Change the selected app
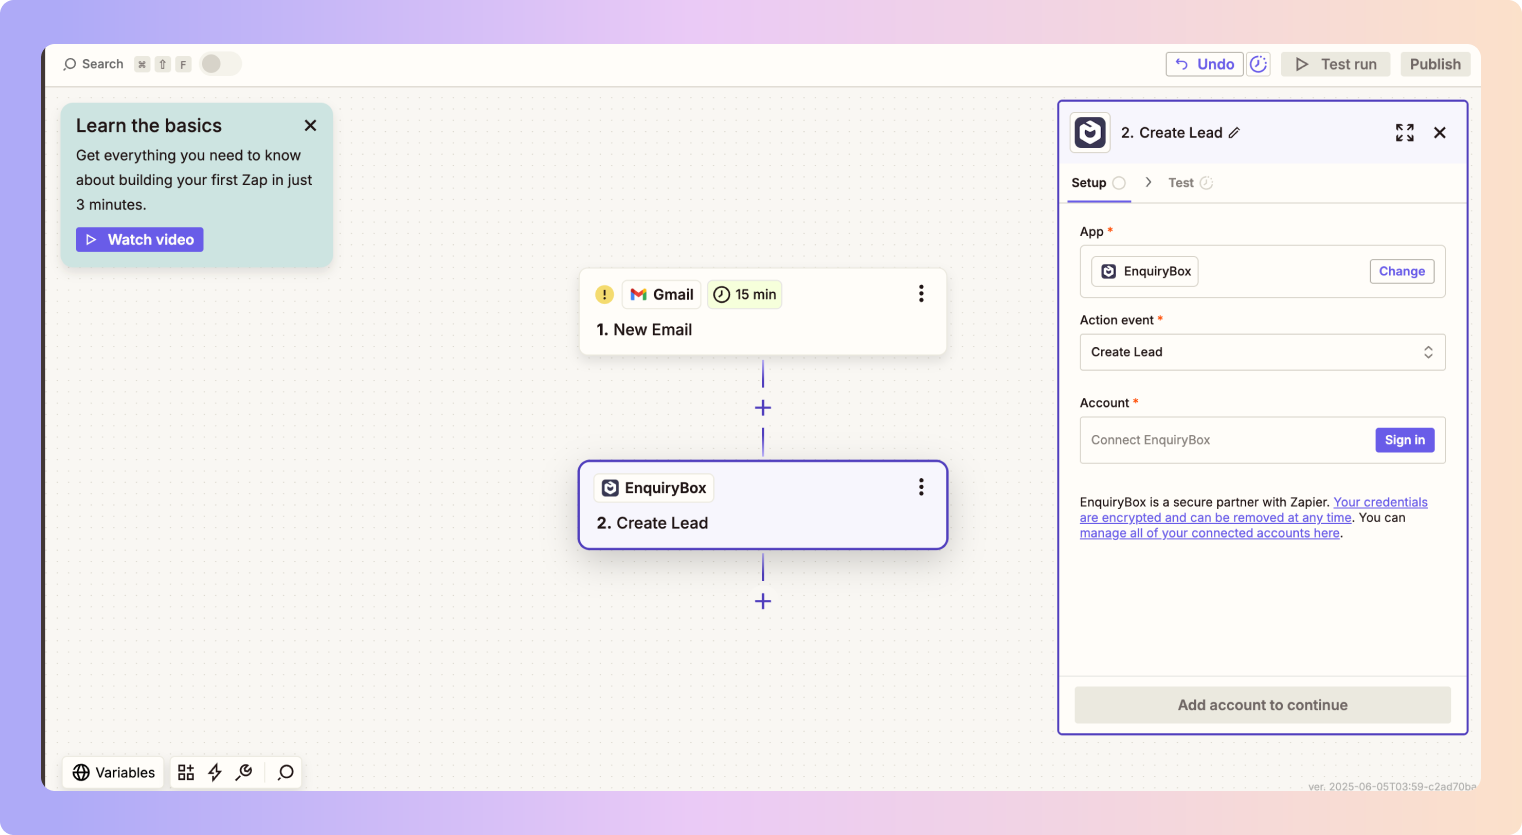Image resolution: width=1522 pixels, height=835 pixels. (1402, 272)
